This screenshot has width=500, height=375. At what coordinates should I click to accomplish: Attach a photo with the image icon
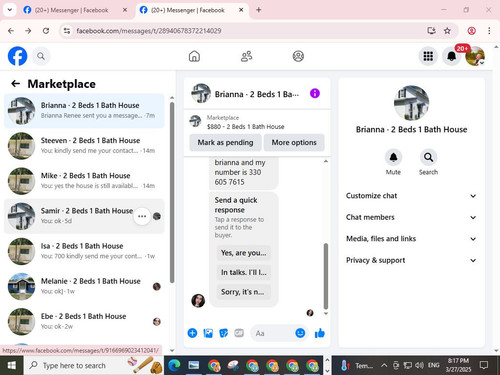coord(208,333)
